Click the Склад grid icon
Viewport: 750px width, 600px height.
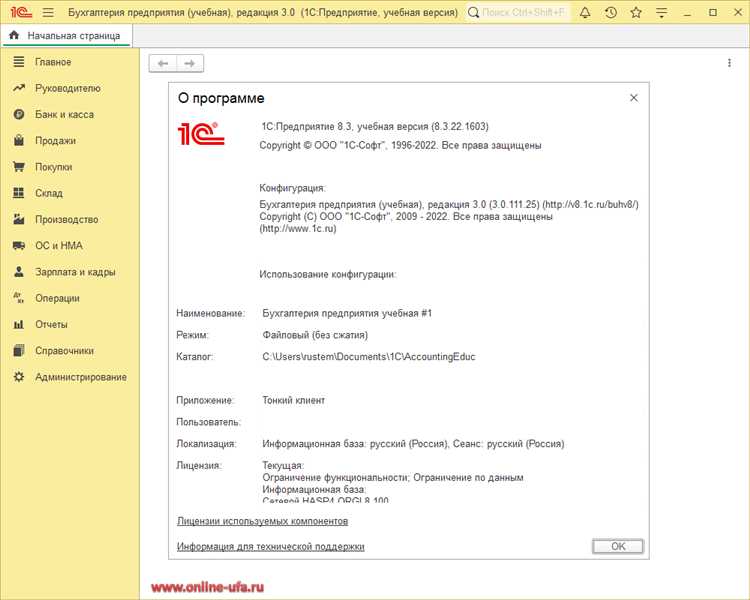click(x=19, y=193)
